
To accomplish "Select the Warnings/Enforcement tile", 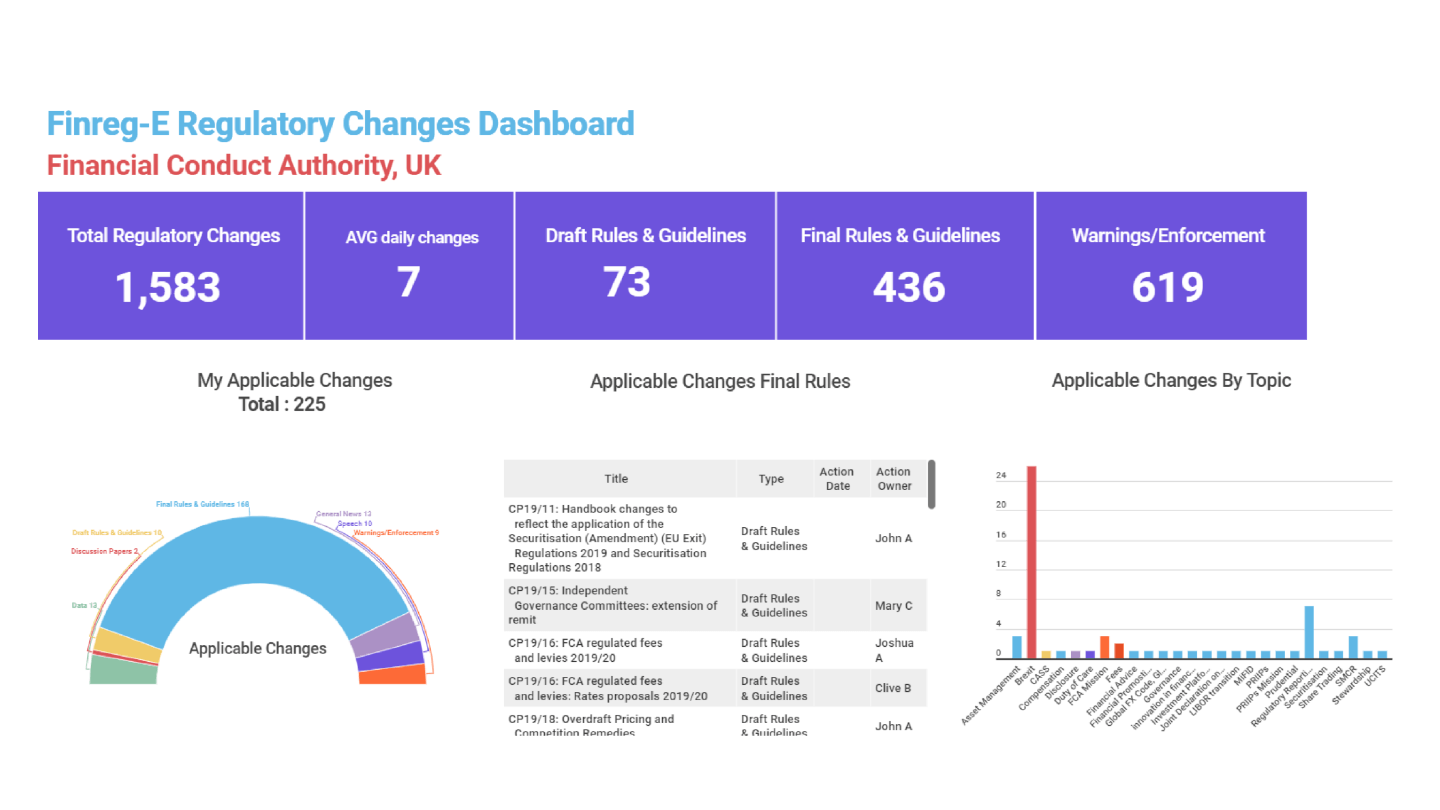I will click(1170, 265).
